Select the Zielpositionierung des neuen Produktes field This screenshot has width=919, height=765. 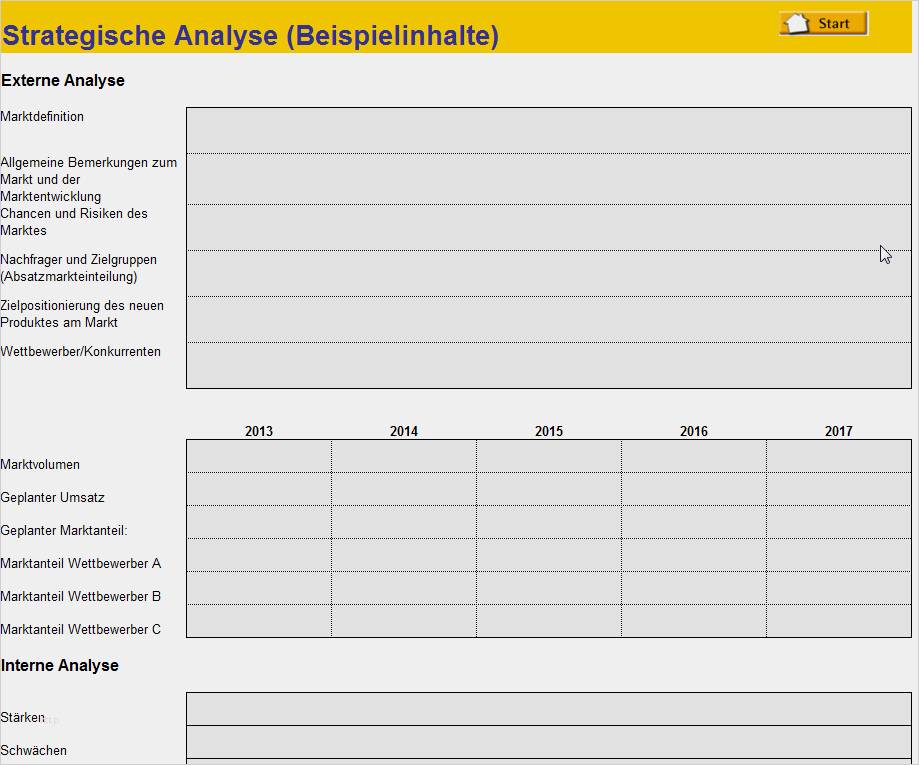549,319
